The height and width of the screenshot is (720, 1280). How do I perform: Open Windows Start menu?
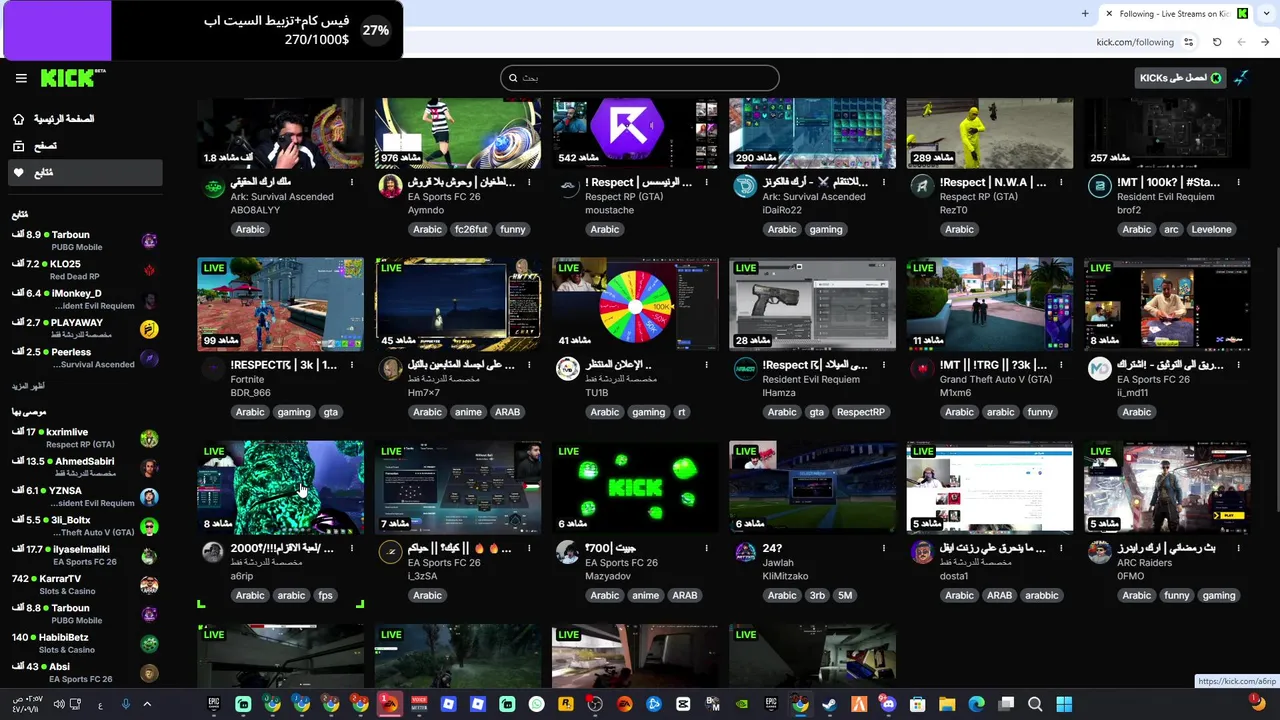point(1064,704)
